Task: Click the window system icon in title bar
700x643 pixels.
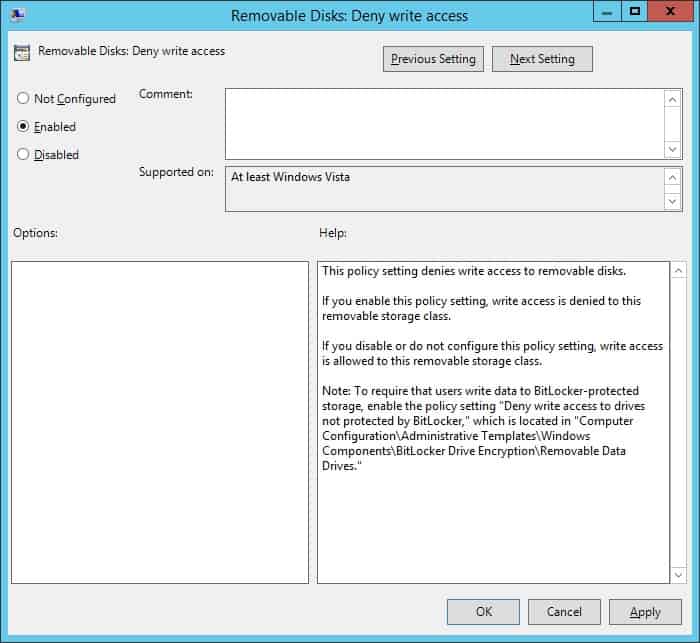Action: point(18,15)
